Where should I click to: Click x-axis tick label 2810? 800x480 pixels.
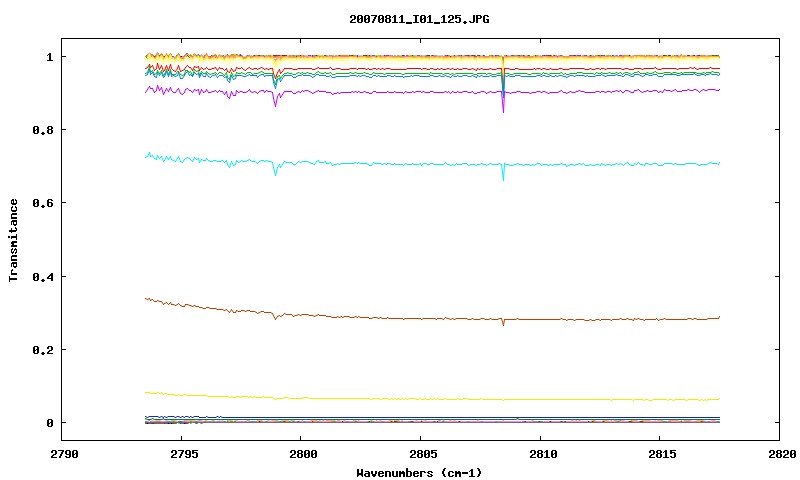pos(543,454)
